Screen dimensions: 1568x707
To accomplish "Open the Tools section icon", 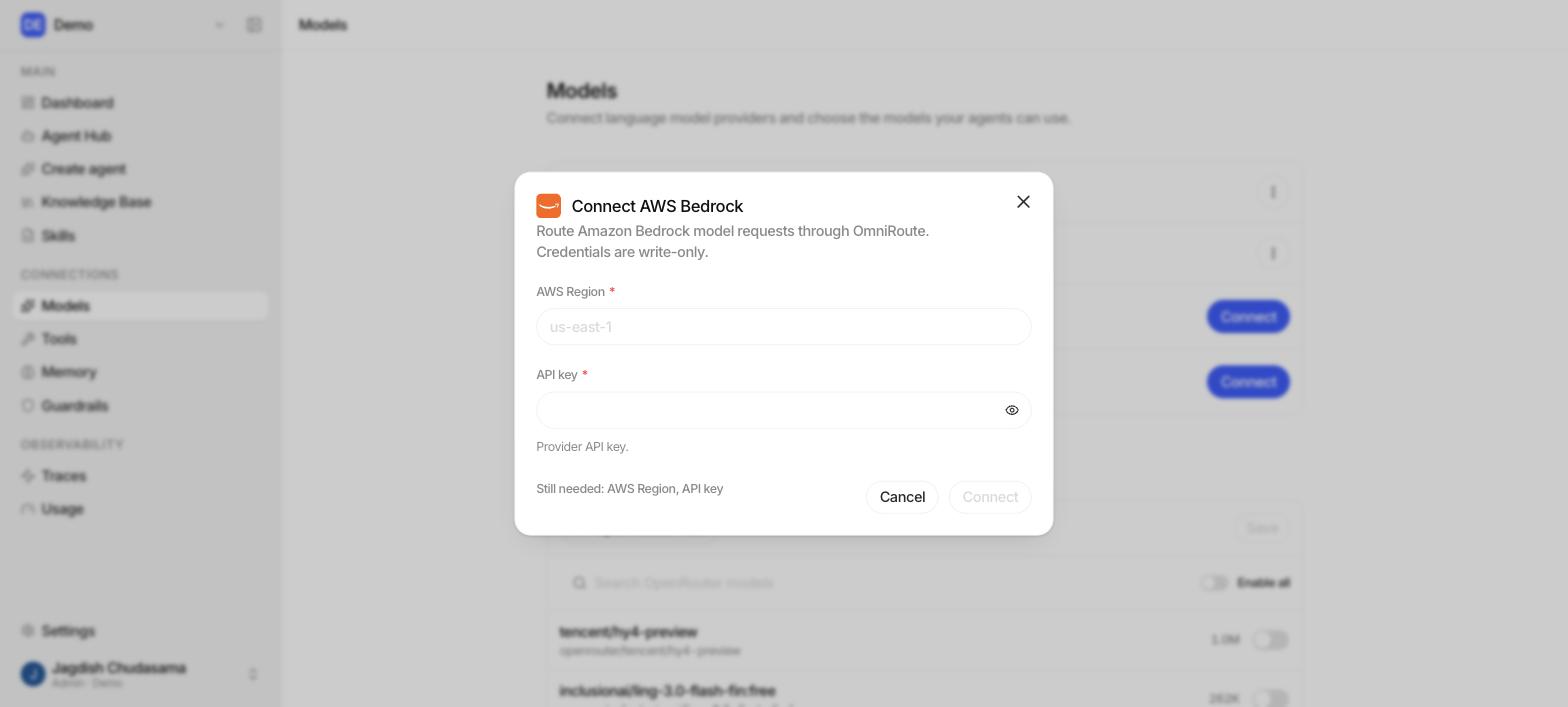I will [x=28, y=339].
